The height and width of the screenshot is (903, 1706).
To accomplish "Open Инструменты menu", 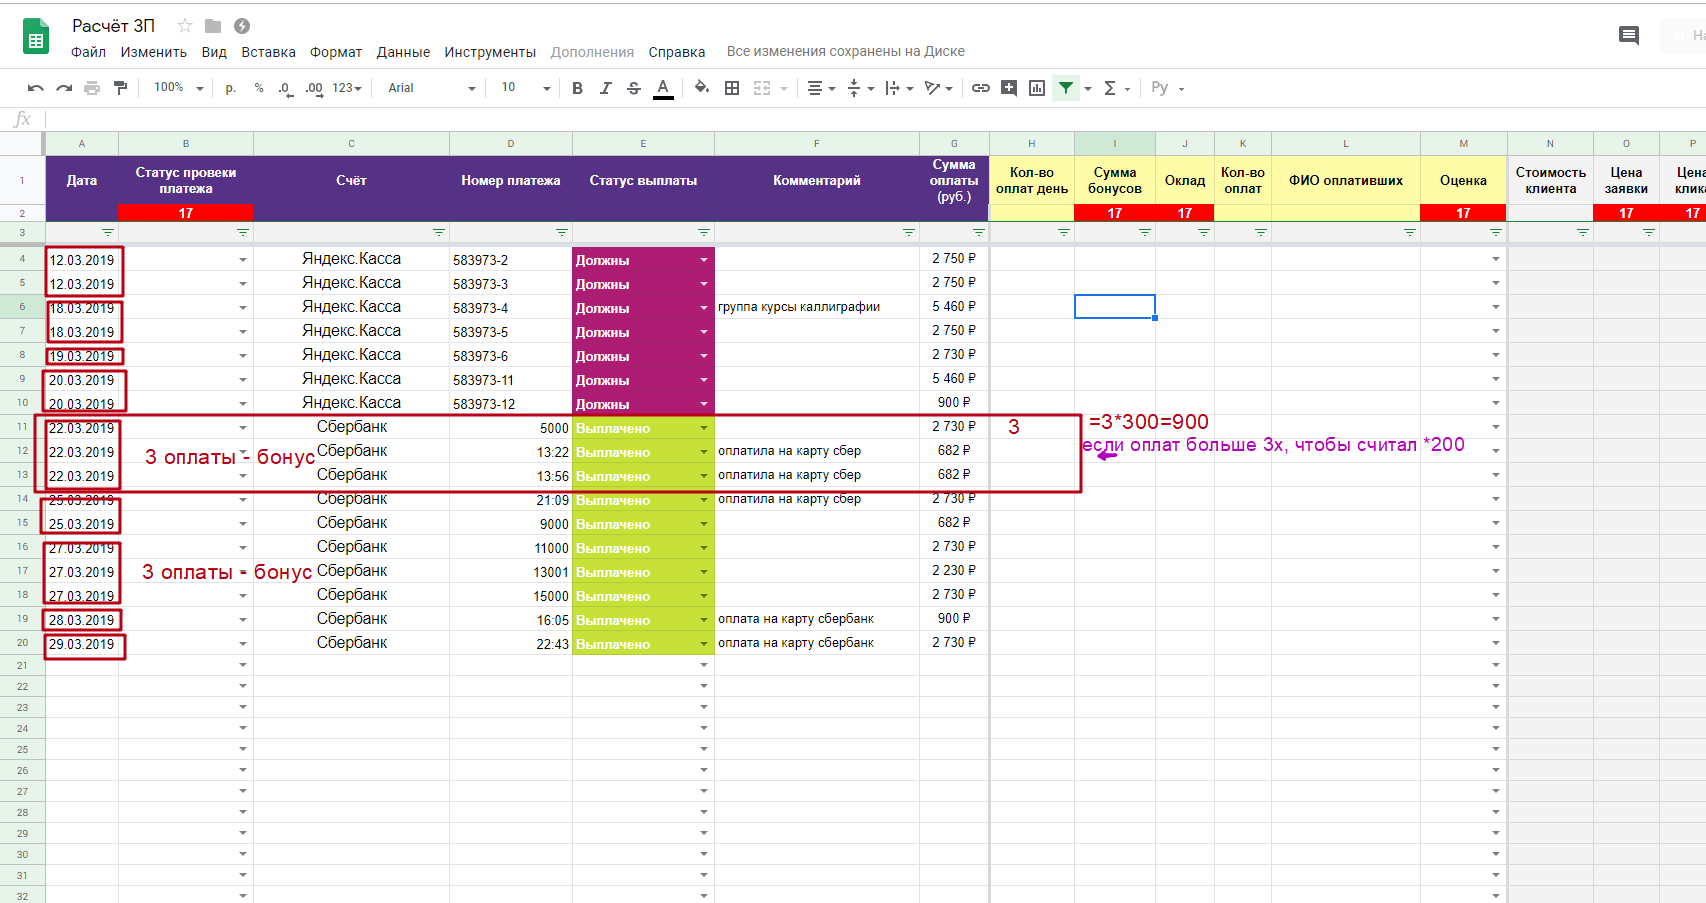I will click(490, 52).
